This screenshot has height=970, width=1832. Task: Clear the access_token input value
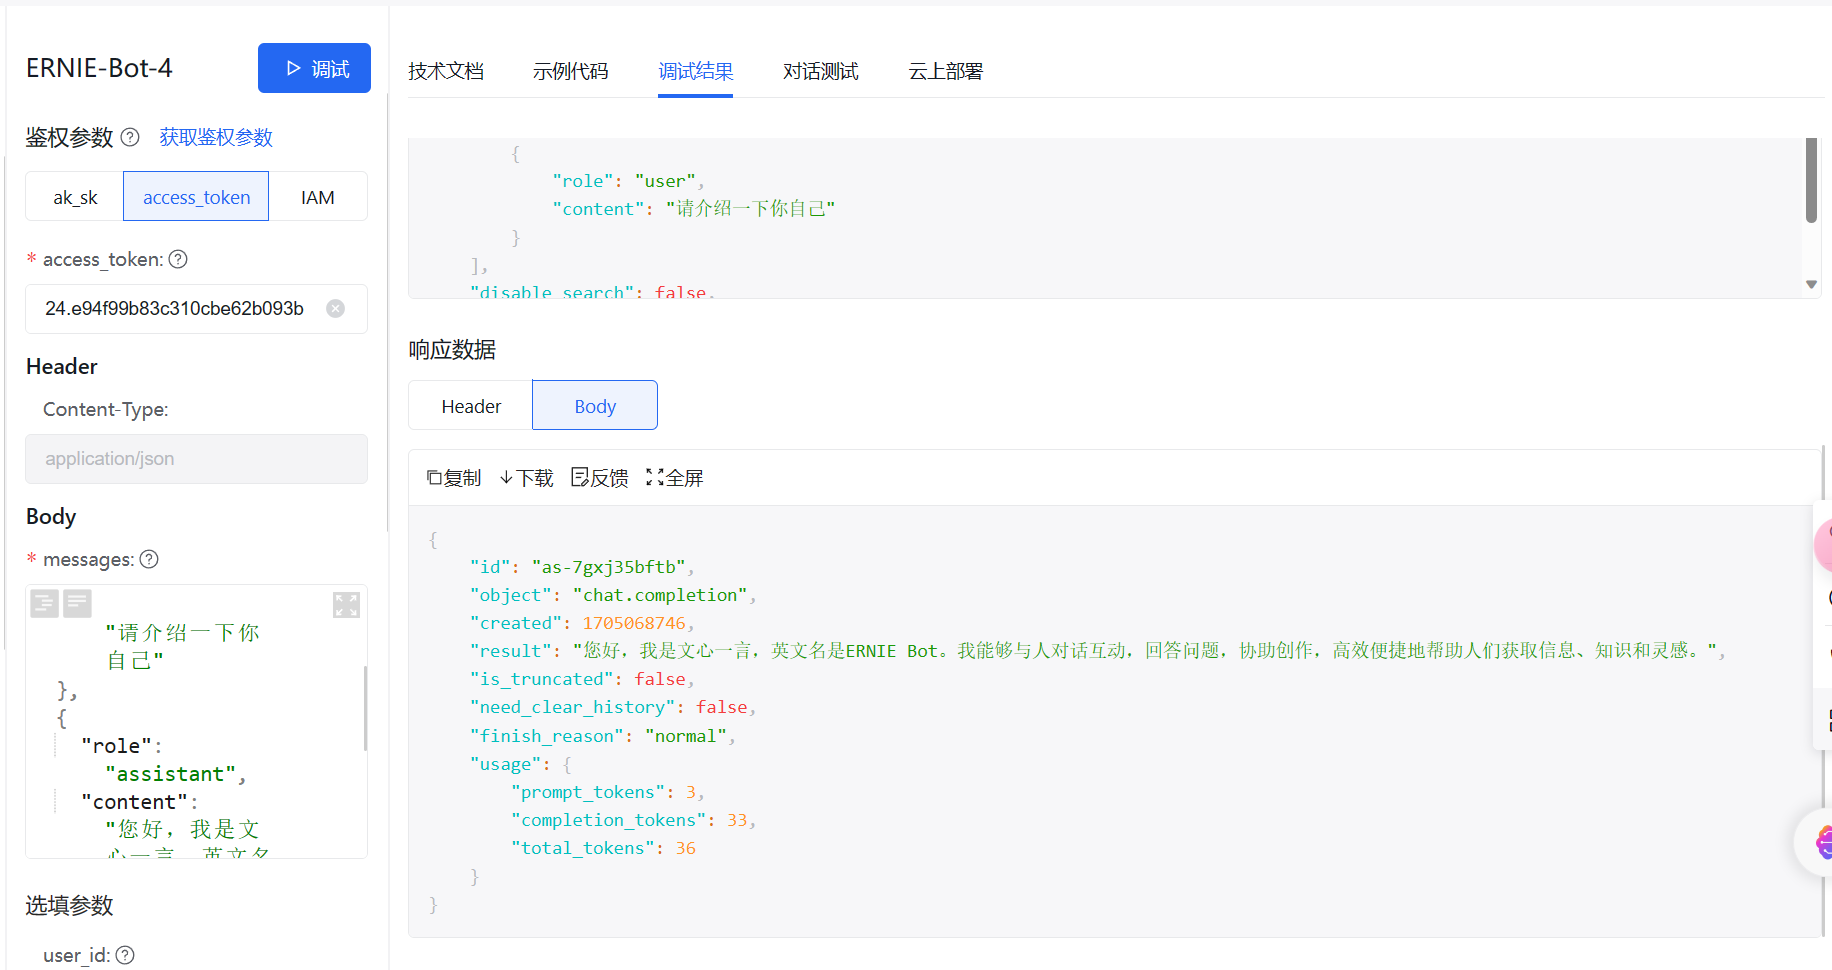click(x=336, y=309)
